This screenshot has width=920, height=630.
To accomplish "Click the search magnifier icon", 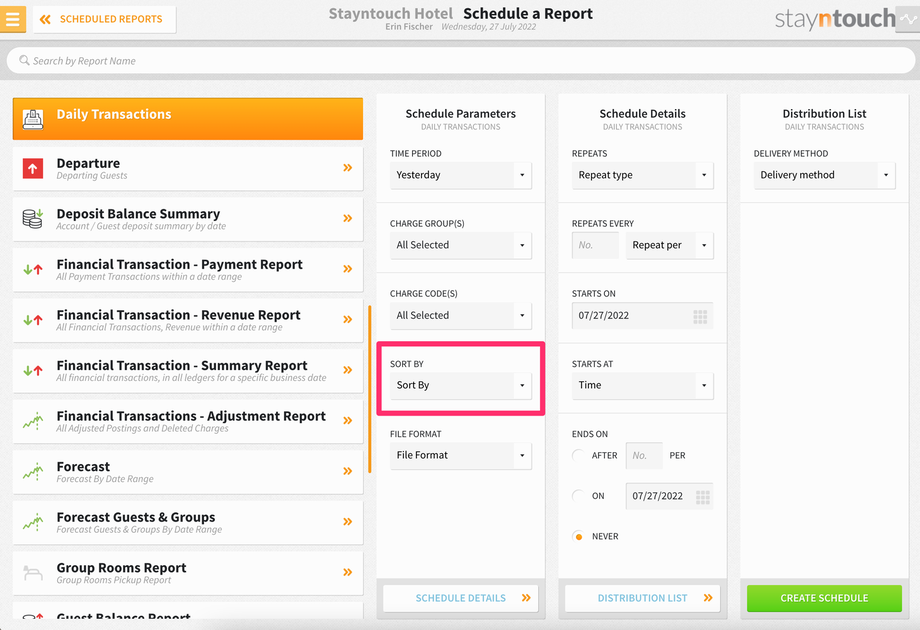I will point(24,60).
